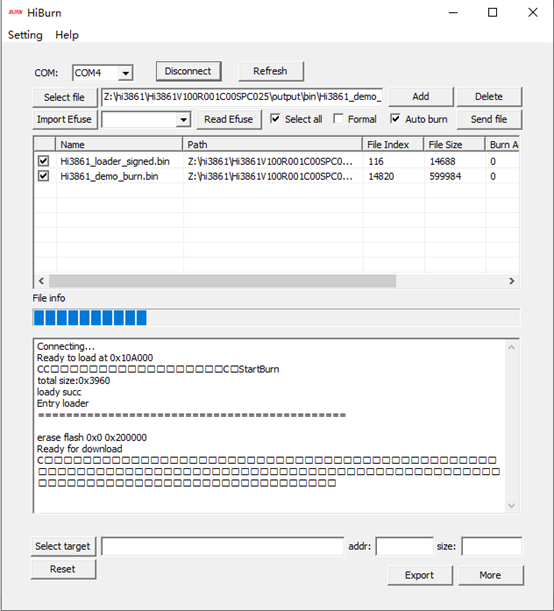
Task: Select Hi3861_loader_signed.bin file name
Action: tap(115, 161)
